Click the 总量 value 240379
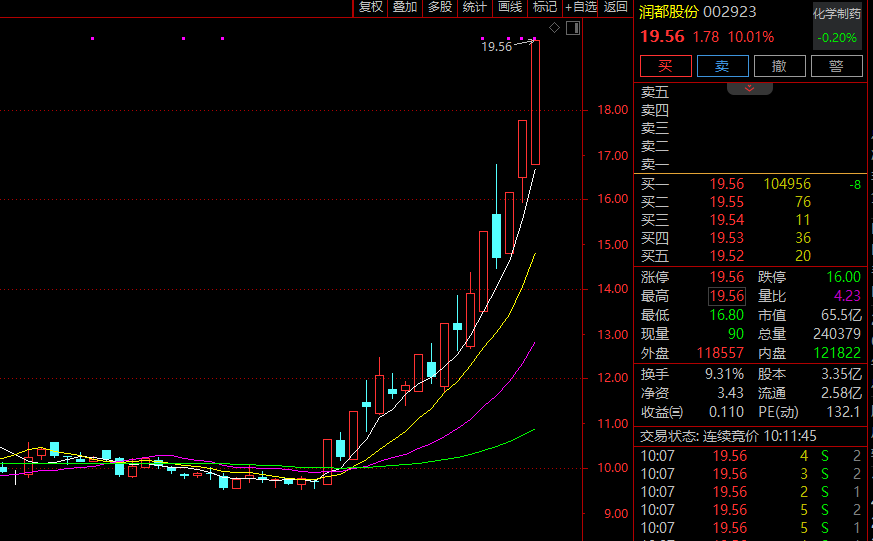The width and height of the screenshot is (873, 541). pos(837,334)
